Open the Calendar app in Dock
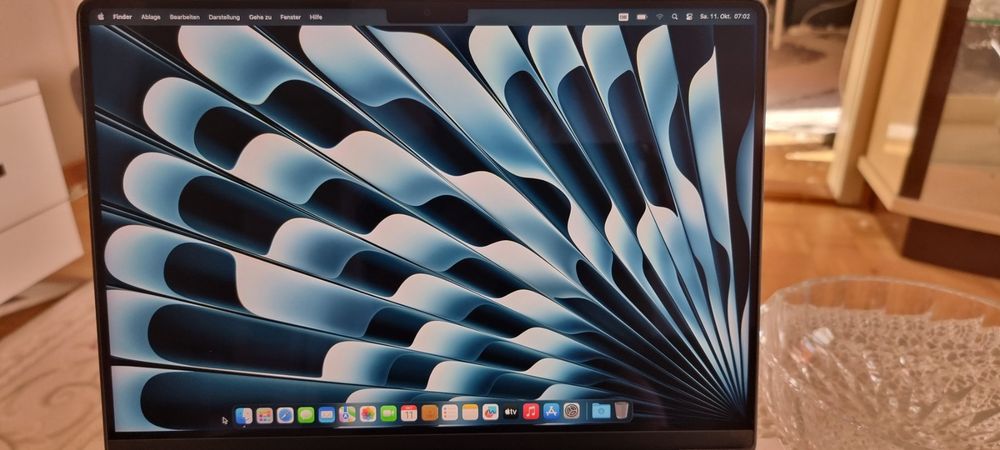This screenshot has width=1000, height=450. 409,413
